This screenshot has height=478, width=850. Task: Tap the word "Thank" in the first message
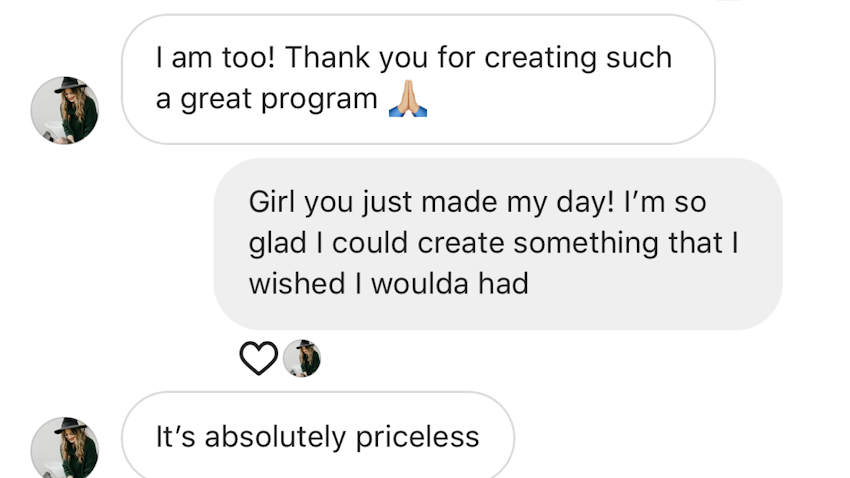click(327, 58)
